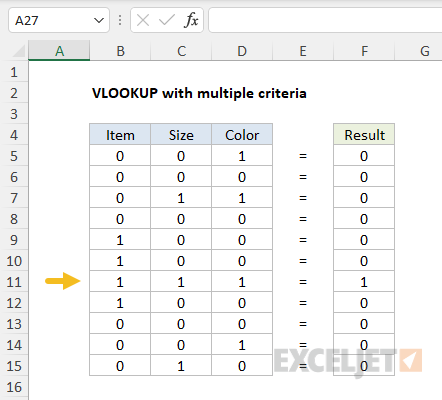Click the Size cell in row 7
Screen dimensions: 442x400
pyautogui.click(x=181, y=198)
